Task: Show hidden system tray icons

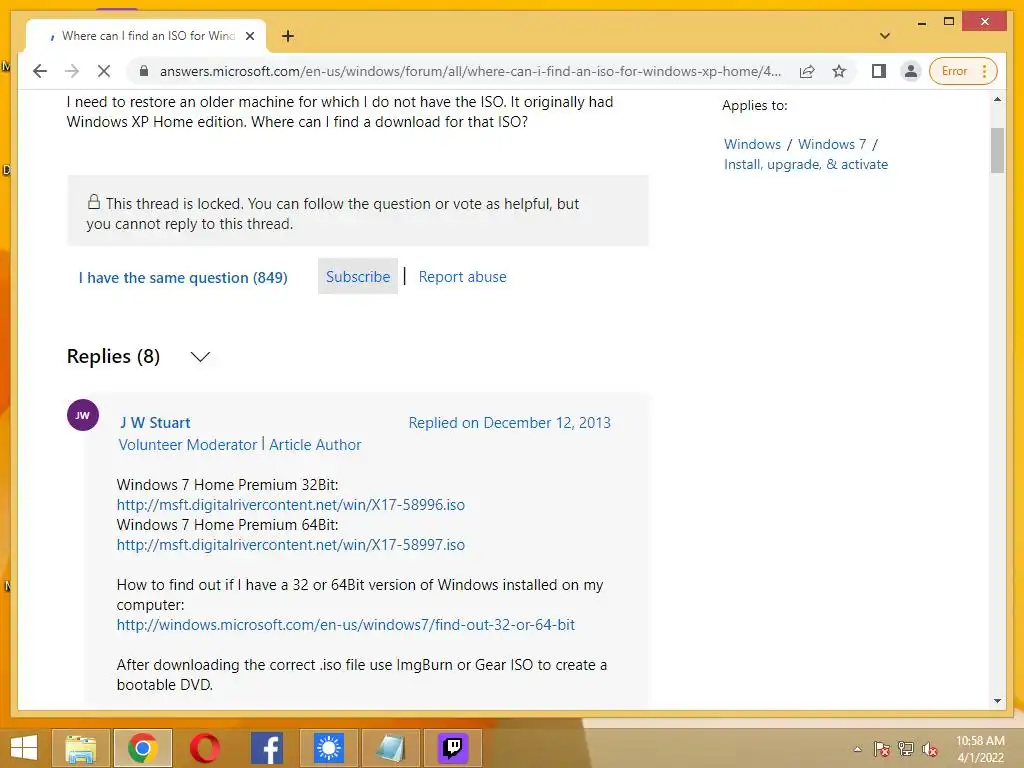Action: click(857, 749)
